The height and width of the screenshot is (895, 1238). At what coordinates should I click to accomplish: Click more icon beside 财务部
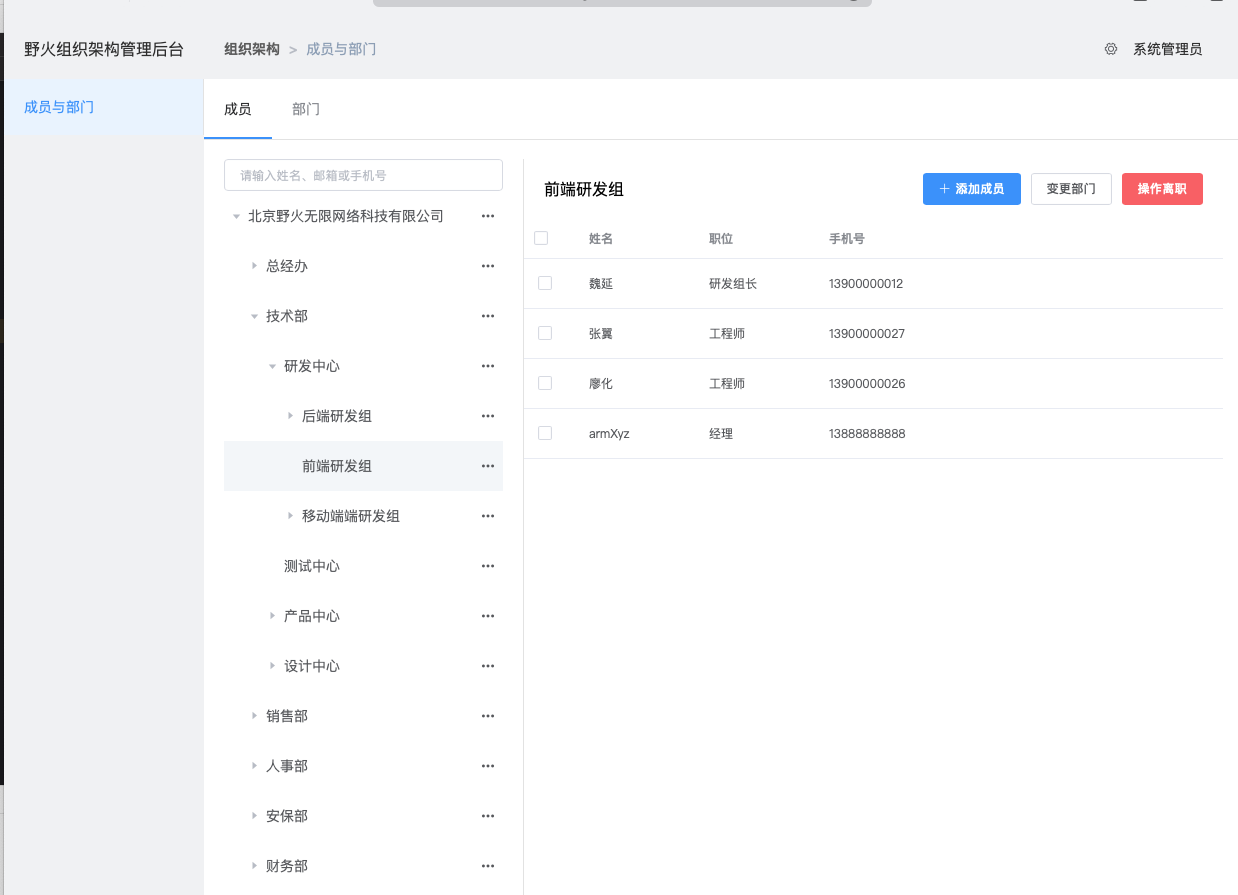coord(488,866)
